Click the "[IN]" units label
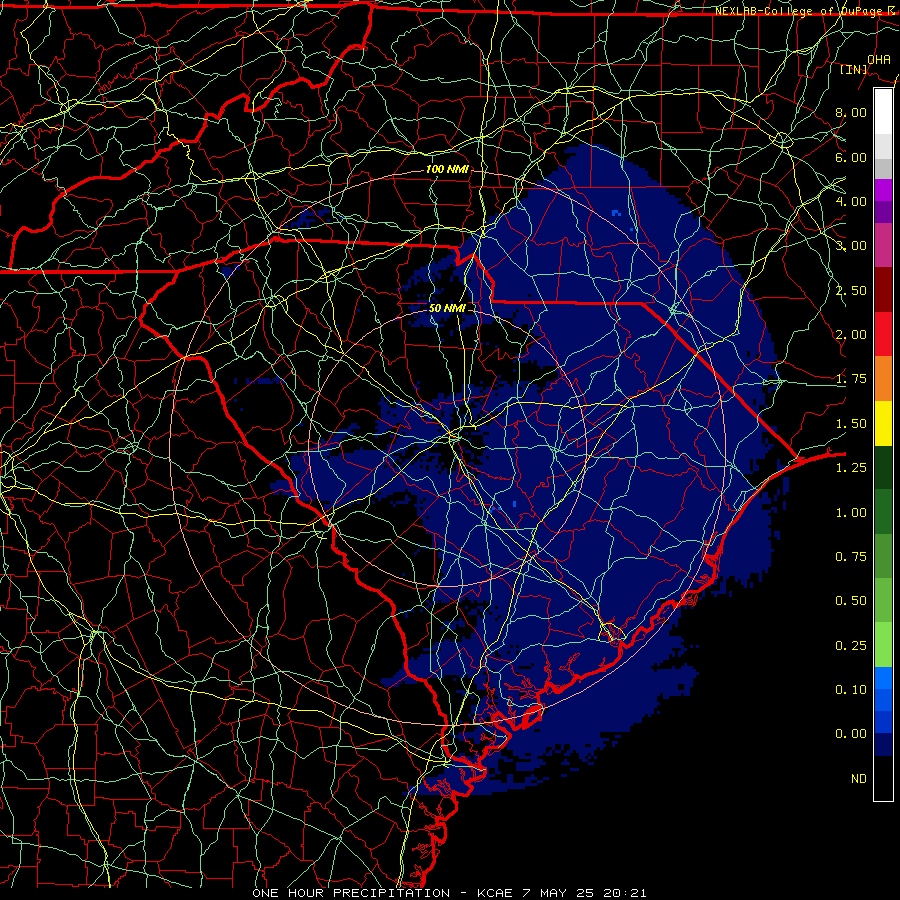 [854, 69]
